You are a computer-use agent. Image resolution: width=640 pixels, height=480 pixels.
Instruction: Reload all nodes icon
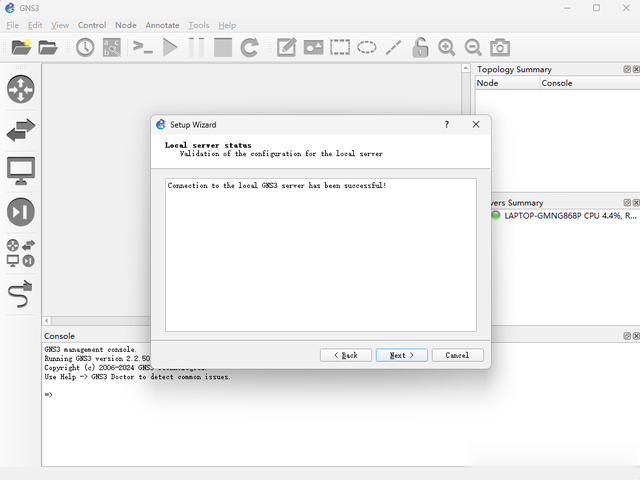point(249,47)
